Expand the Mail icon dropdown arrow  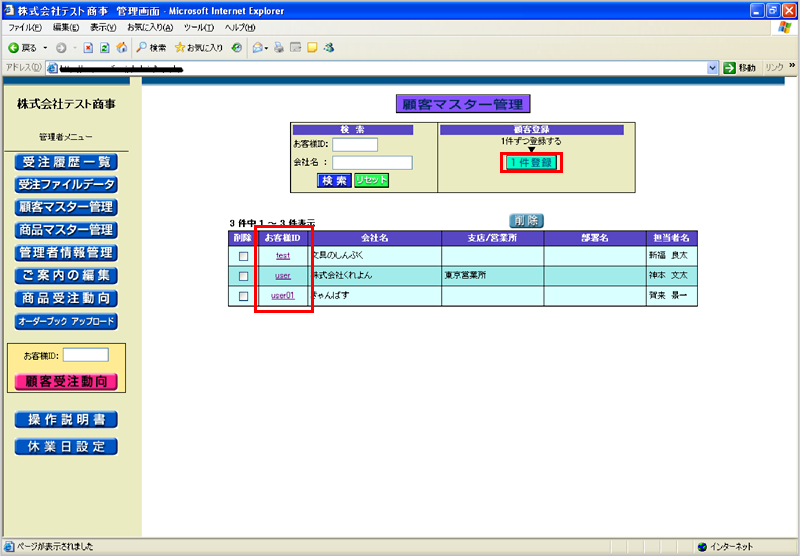click(267, 47)
